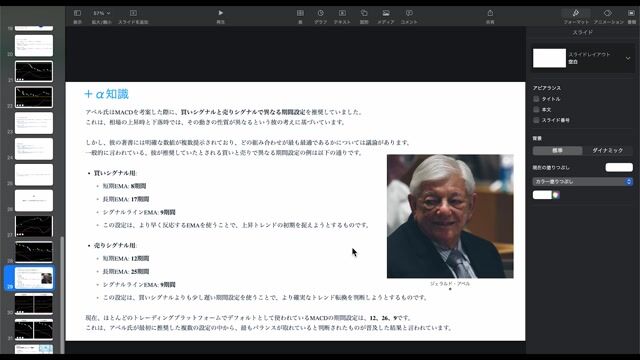Click 短期EMA: 12期間 bullet line
Screen dimensions: 640x360
click(126, 258)
